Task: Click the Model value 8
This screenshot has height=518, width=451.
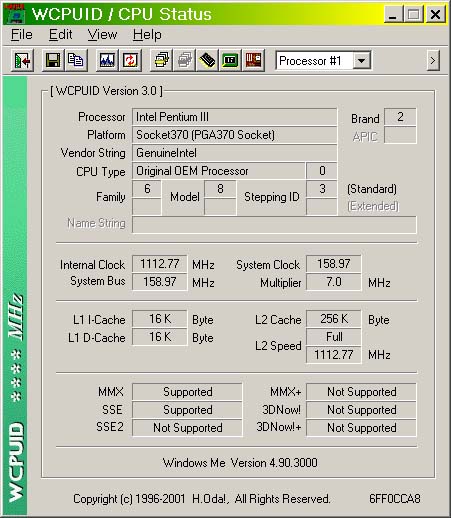Action: click(220, 189)
